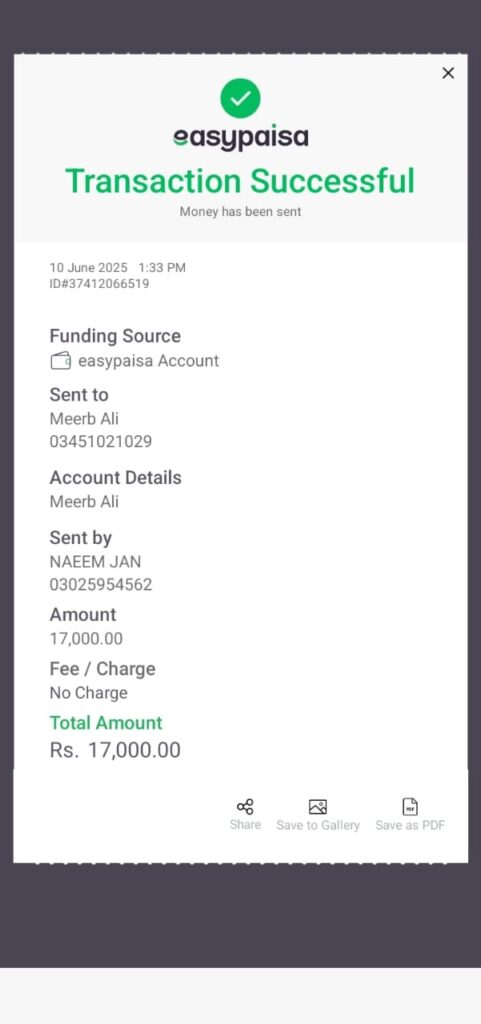Screen dimensions: 481x1024
Task: Click the No Charge fee text
Action: (89, 693)
